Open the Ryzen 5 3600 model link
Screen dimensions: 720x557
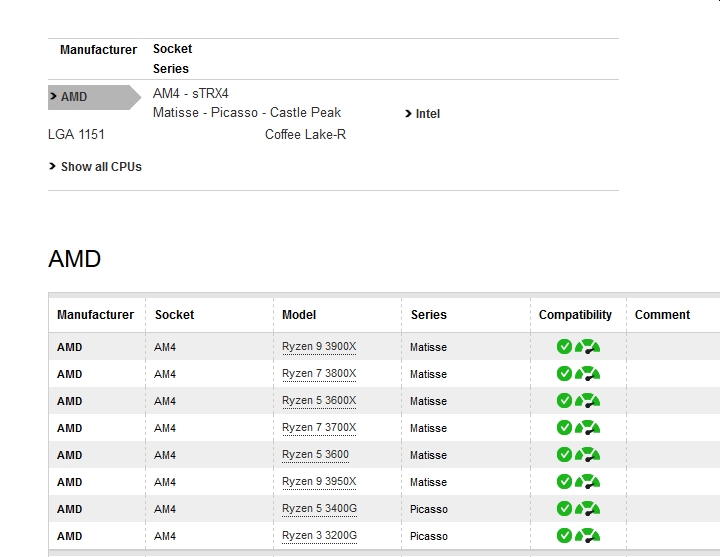coord(315,455)
